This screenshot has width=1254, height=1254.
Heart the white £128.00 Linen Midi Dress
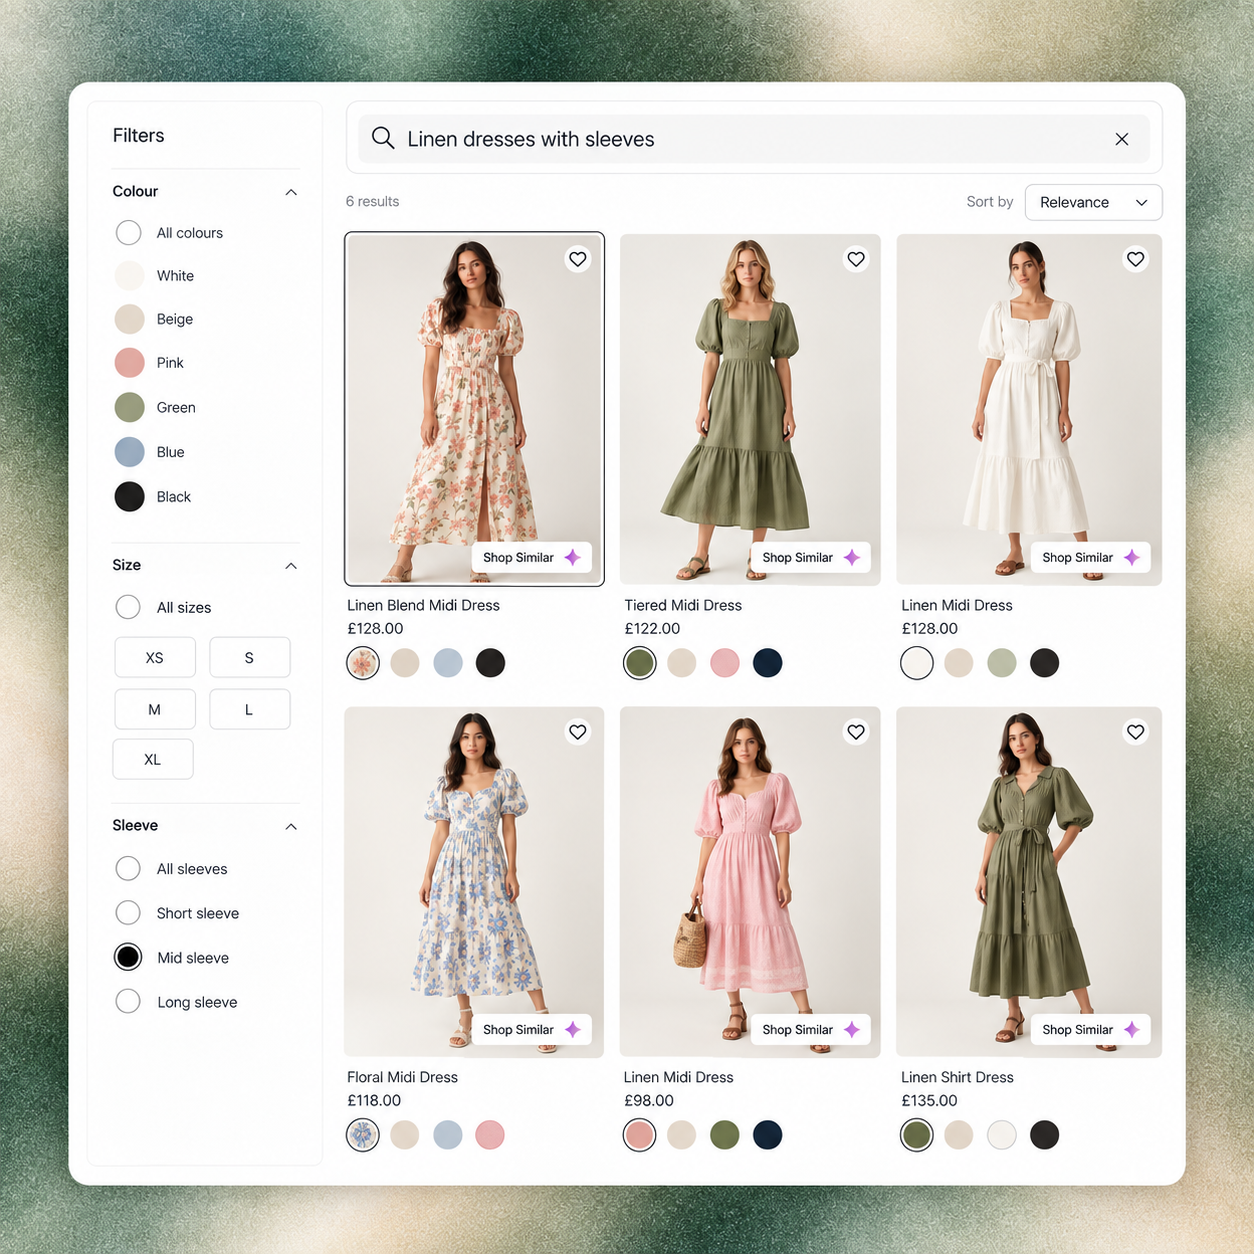click(1136, 259)
